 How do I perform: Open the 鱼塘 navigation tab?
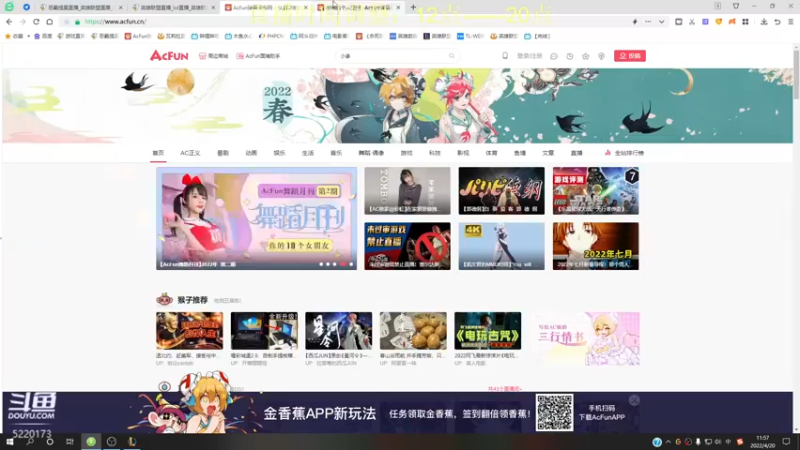point(519,153)
